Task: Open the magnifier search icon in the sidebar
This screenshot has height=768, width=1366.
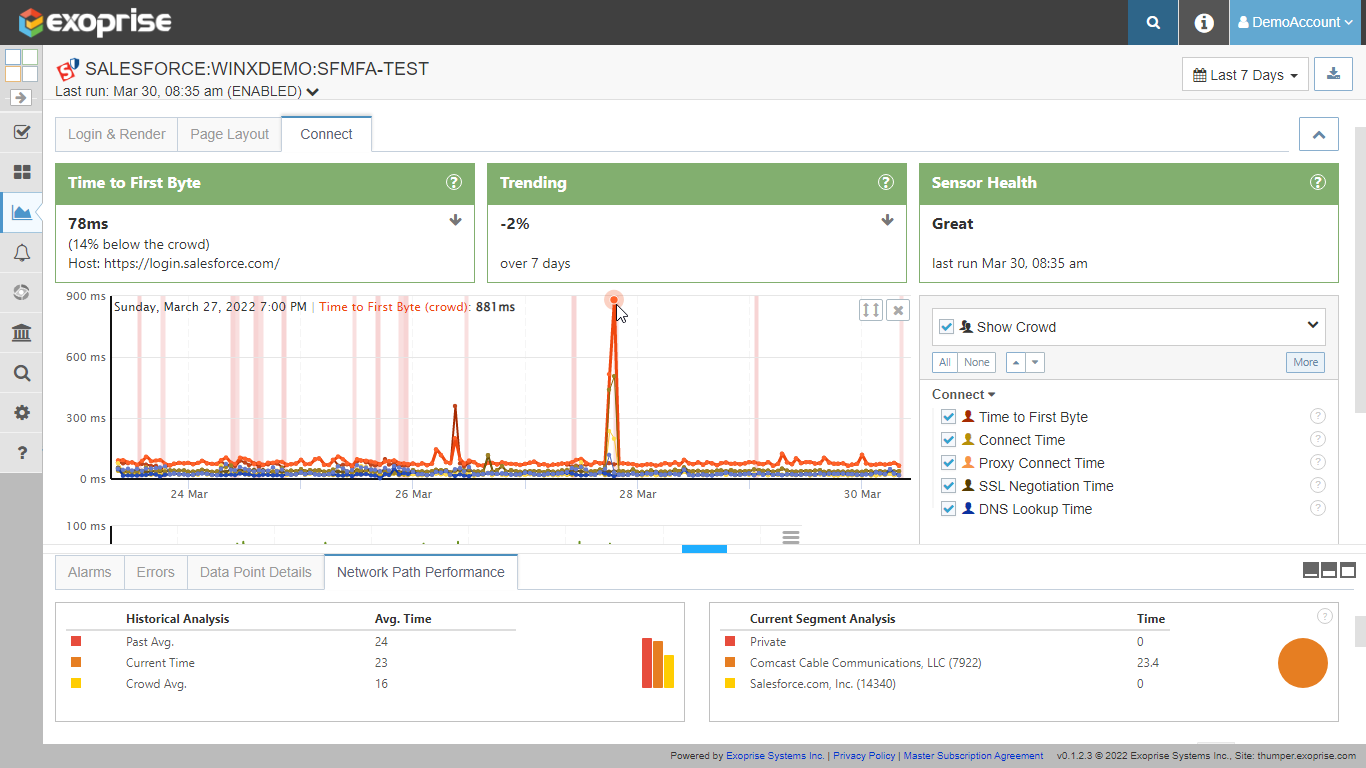Action: point(21,373)
